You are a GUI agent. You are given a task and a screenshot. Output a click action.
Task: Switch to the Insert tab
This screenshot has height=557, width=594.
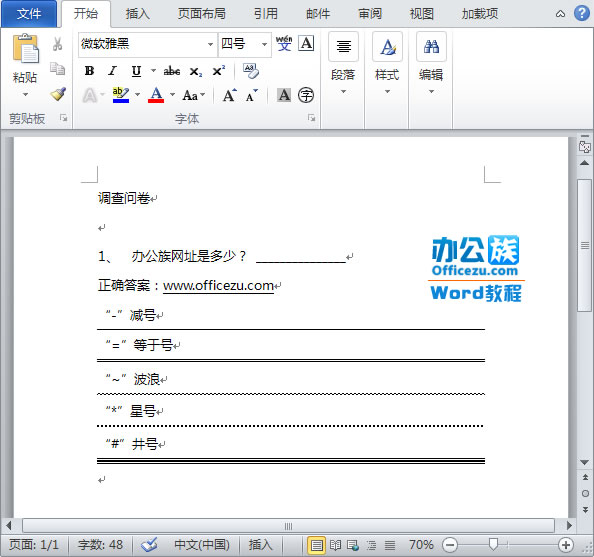138,14
